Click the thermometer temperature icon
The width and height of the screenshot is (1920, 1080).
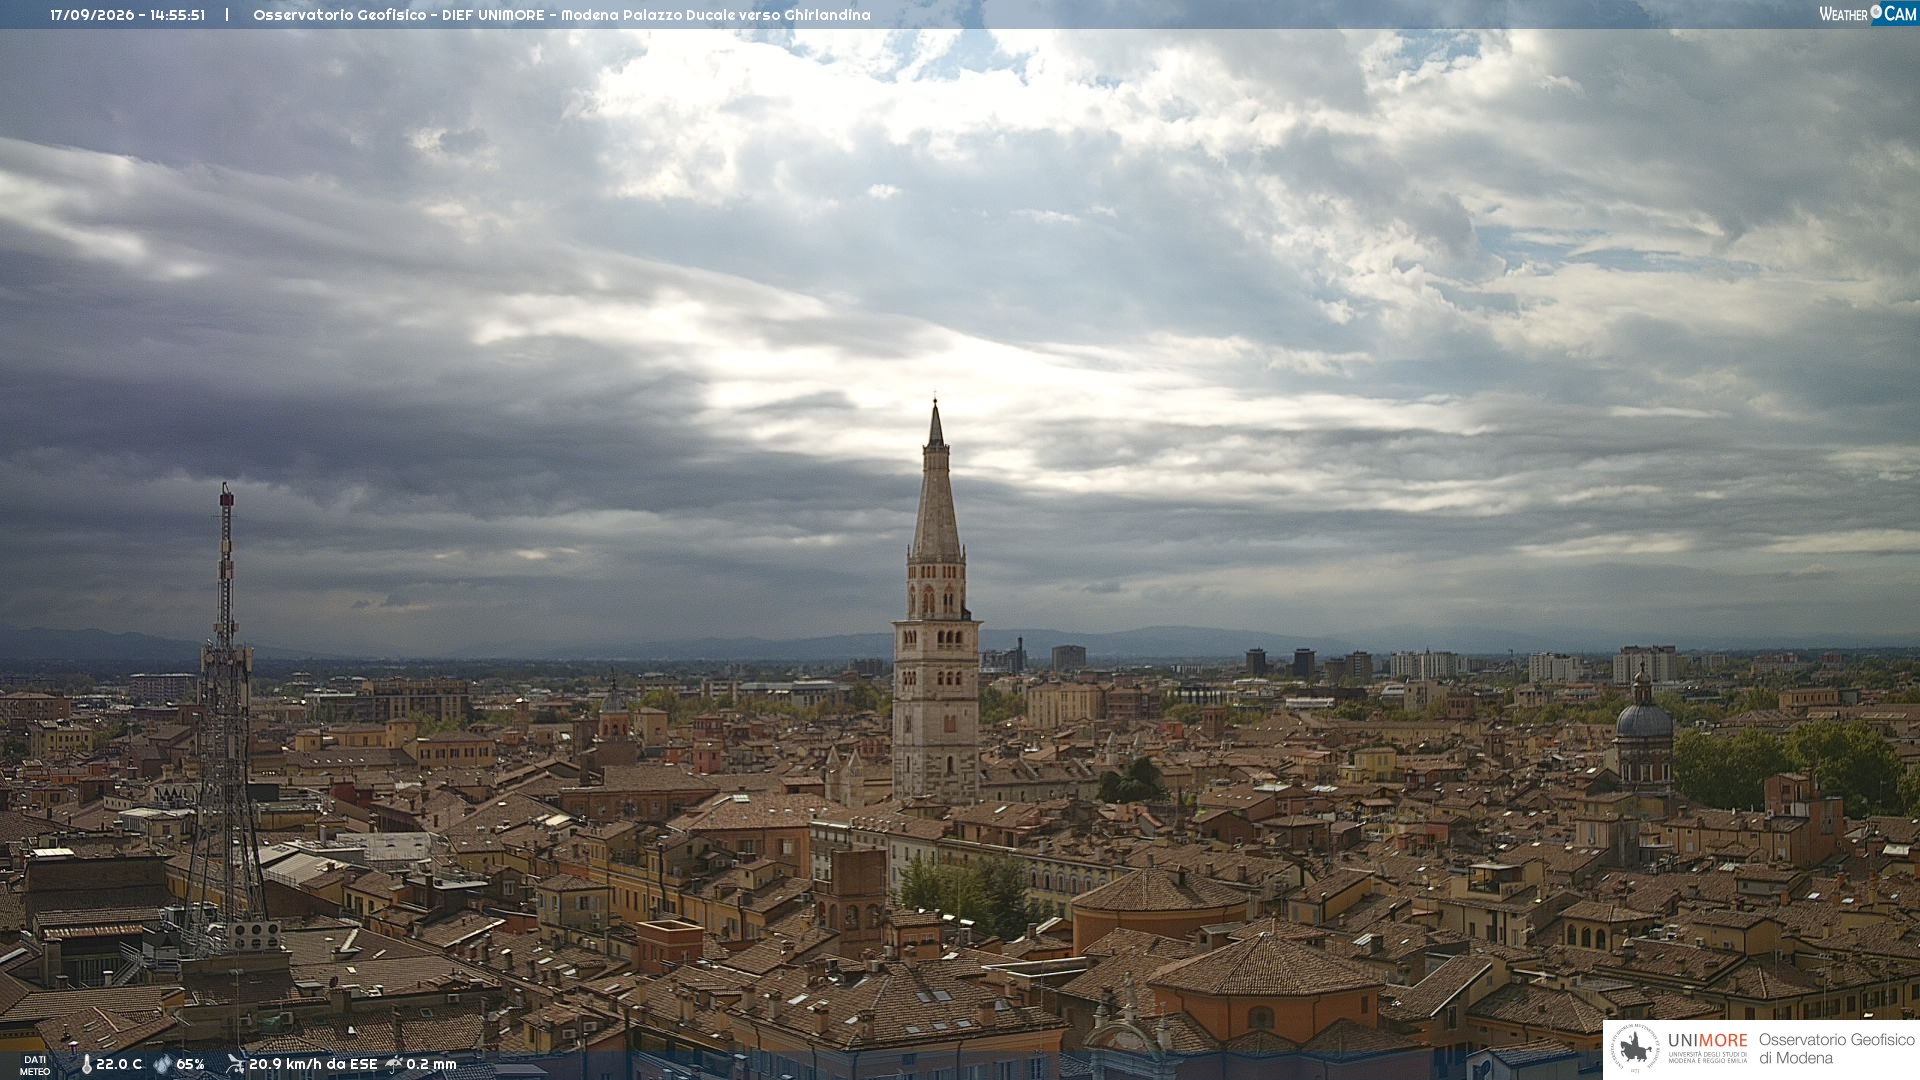(x=87, y=1064)
